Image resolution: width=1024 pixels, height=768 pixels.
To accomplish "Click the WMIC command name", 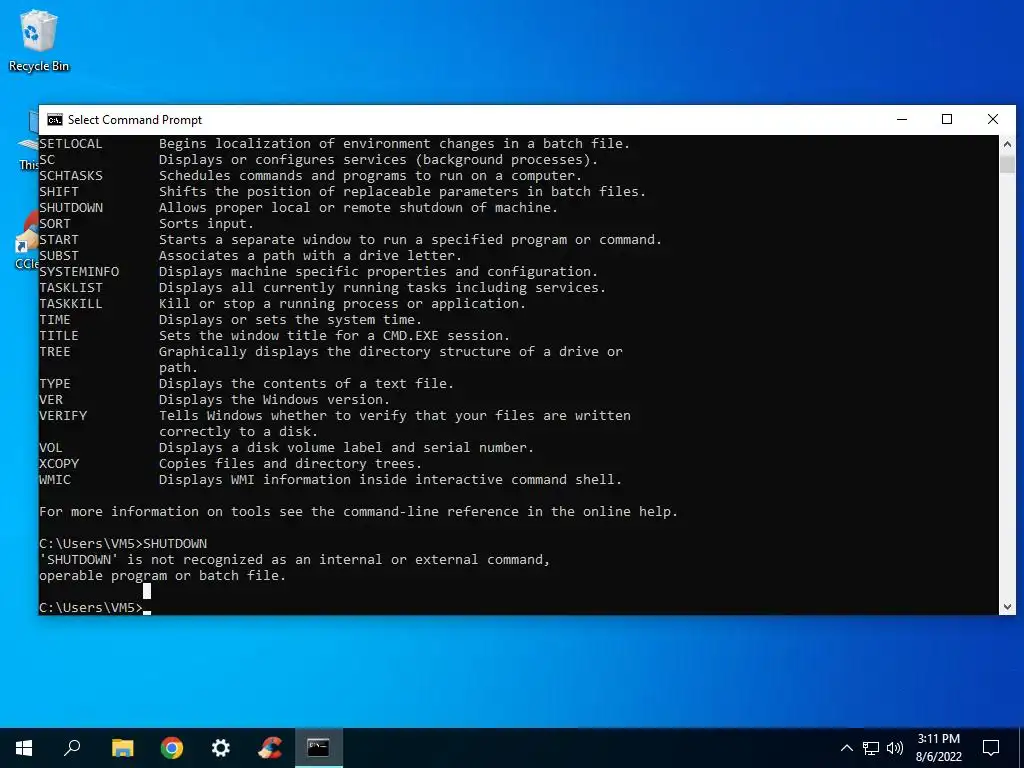I will click(x=55, y=479).
